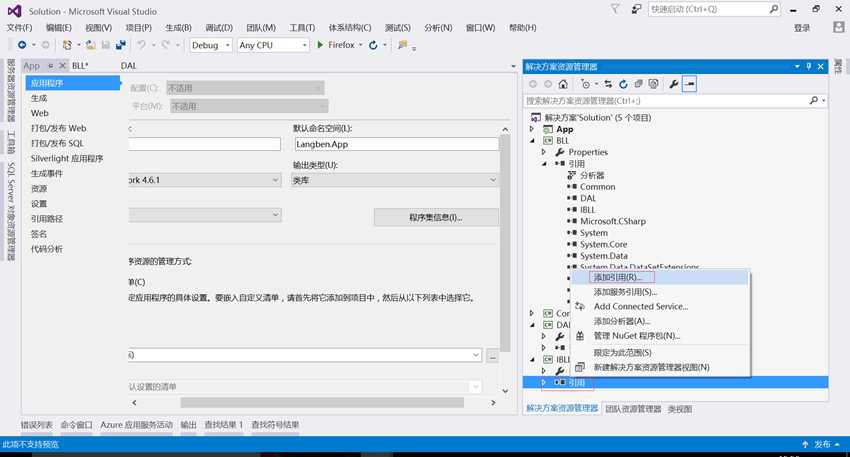Collapse the BLL 引用 references node

point(544,164)
